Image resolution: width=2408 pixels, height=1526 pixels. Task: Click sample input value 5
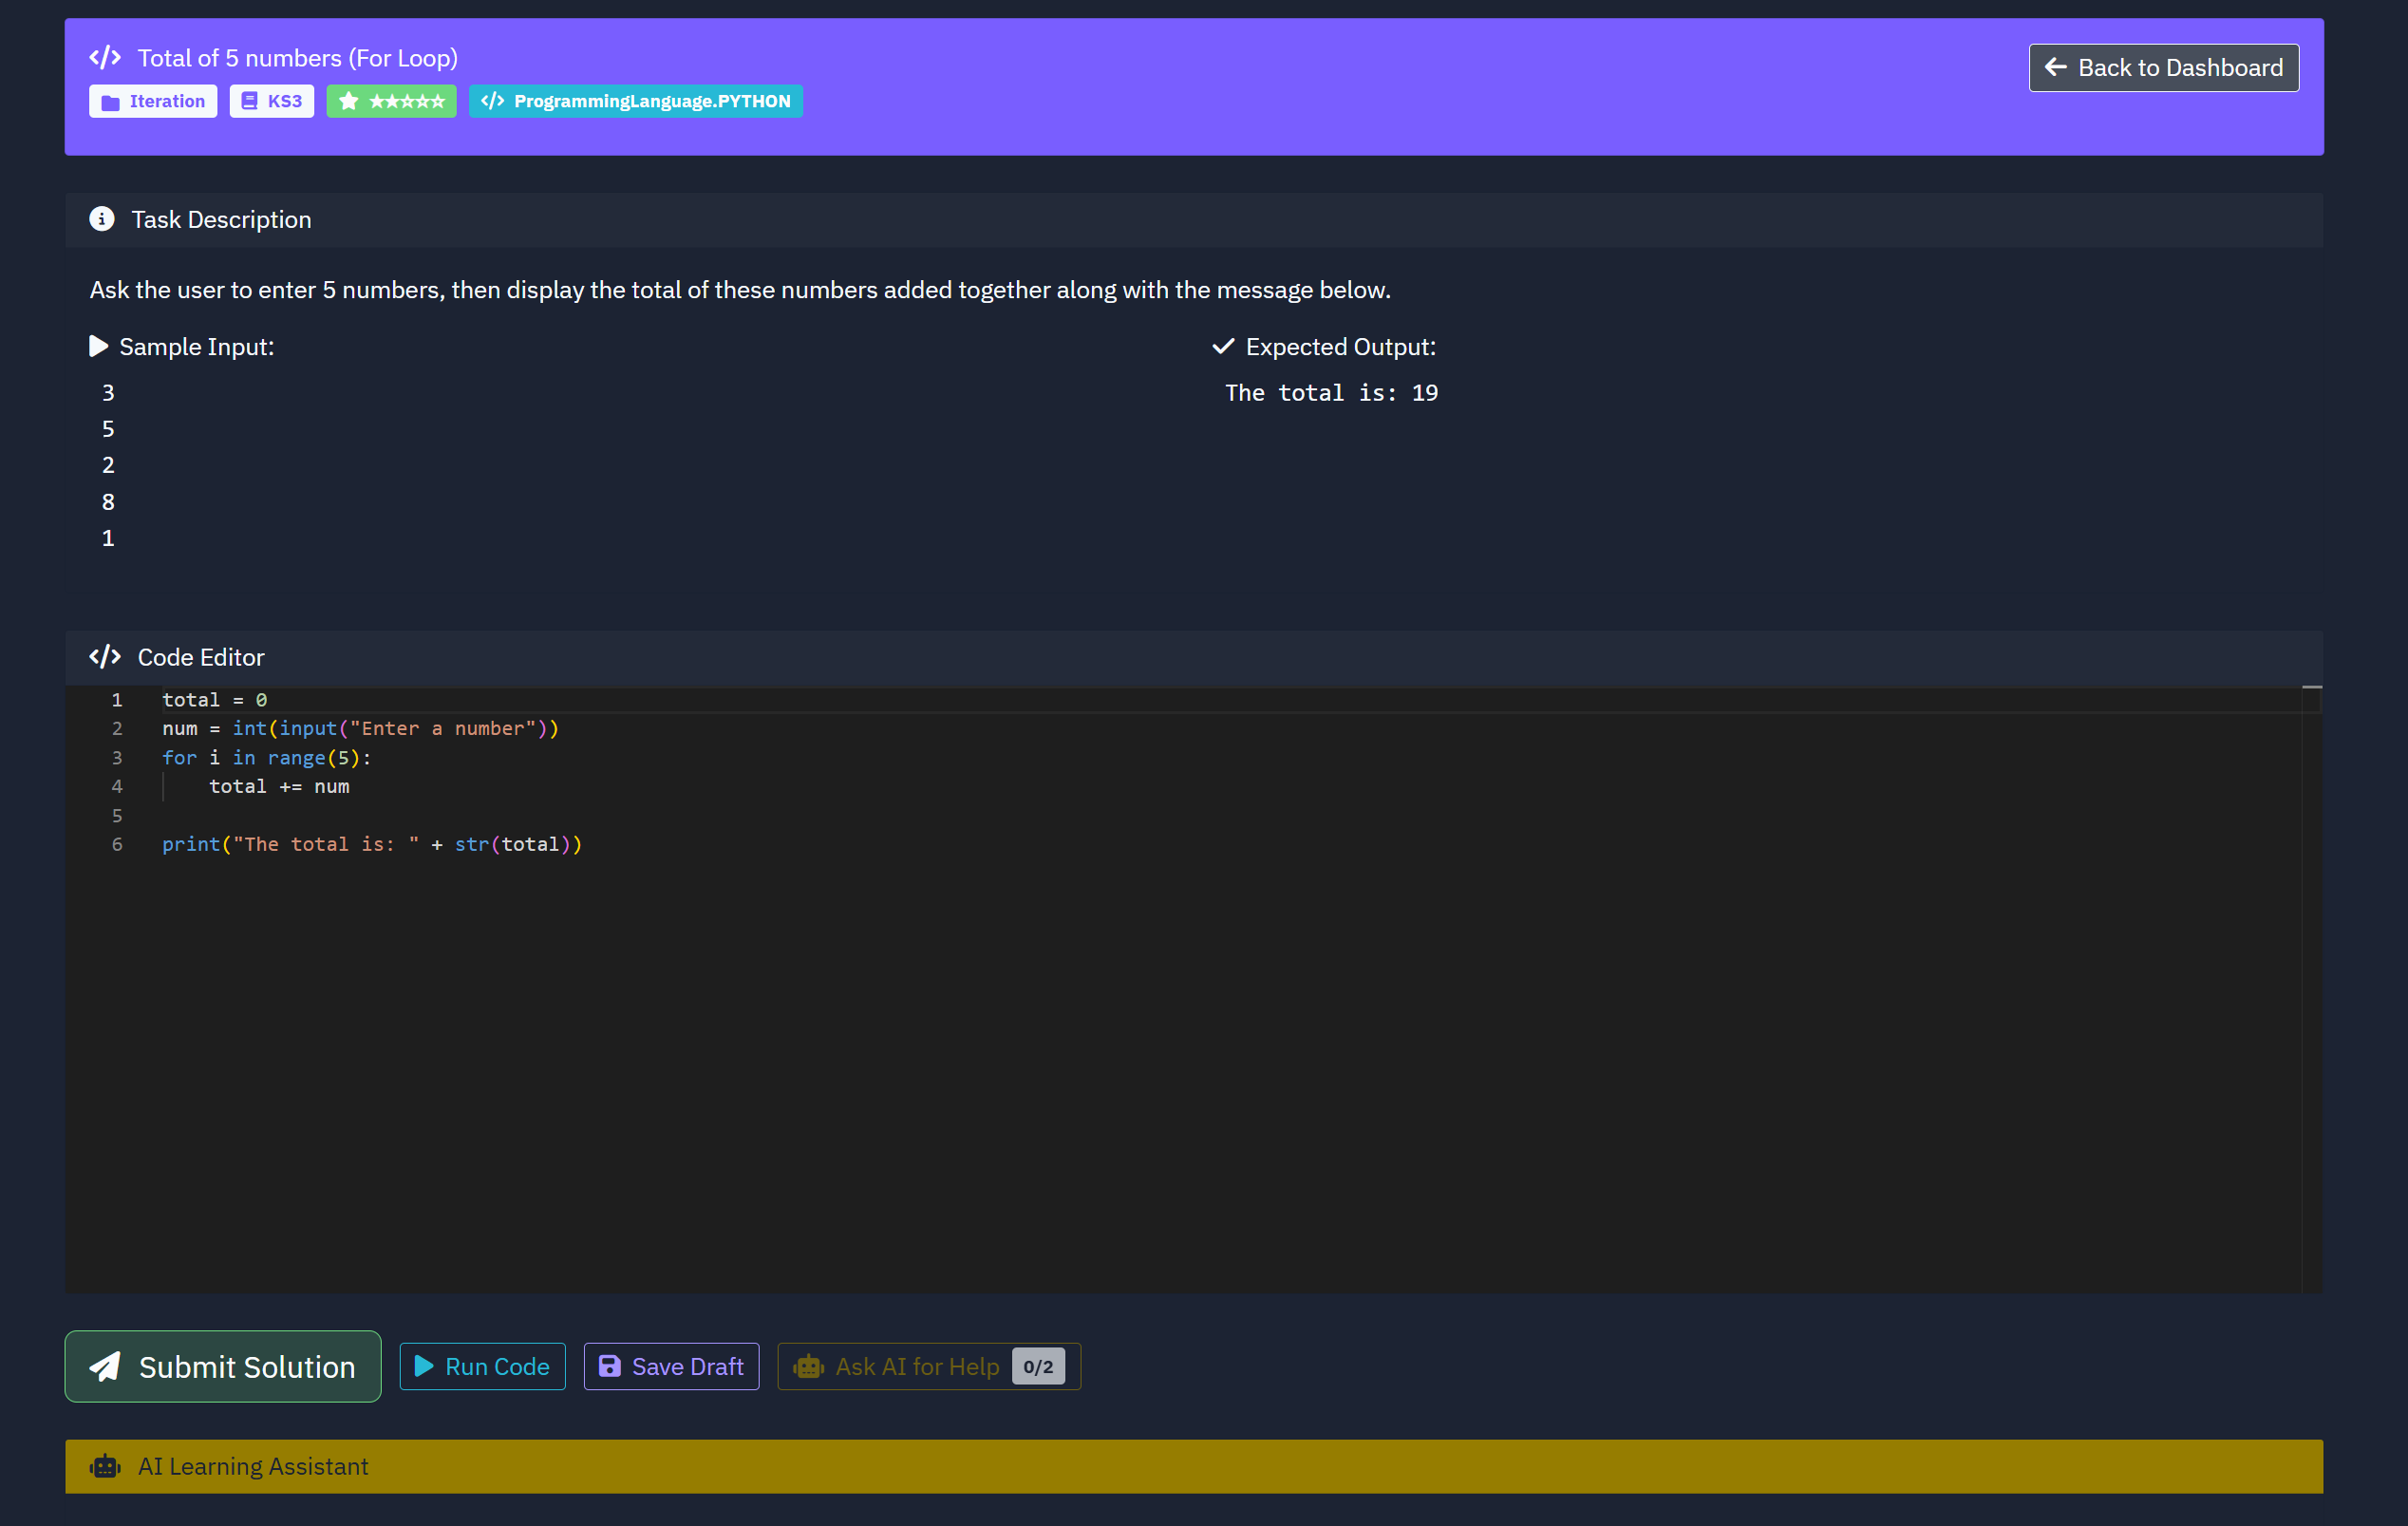(108, 429)
